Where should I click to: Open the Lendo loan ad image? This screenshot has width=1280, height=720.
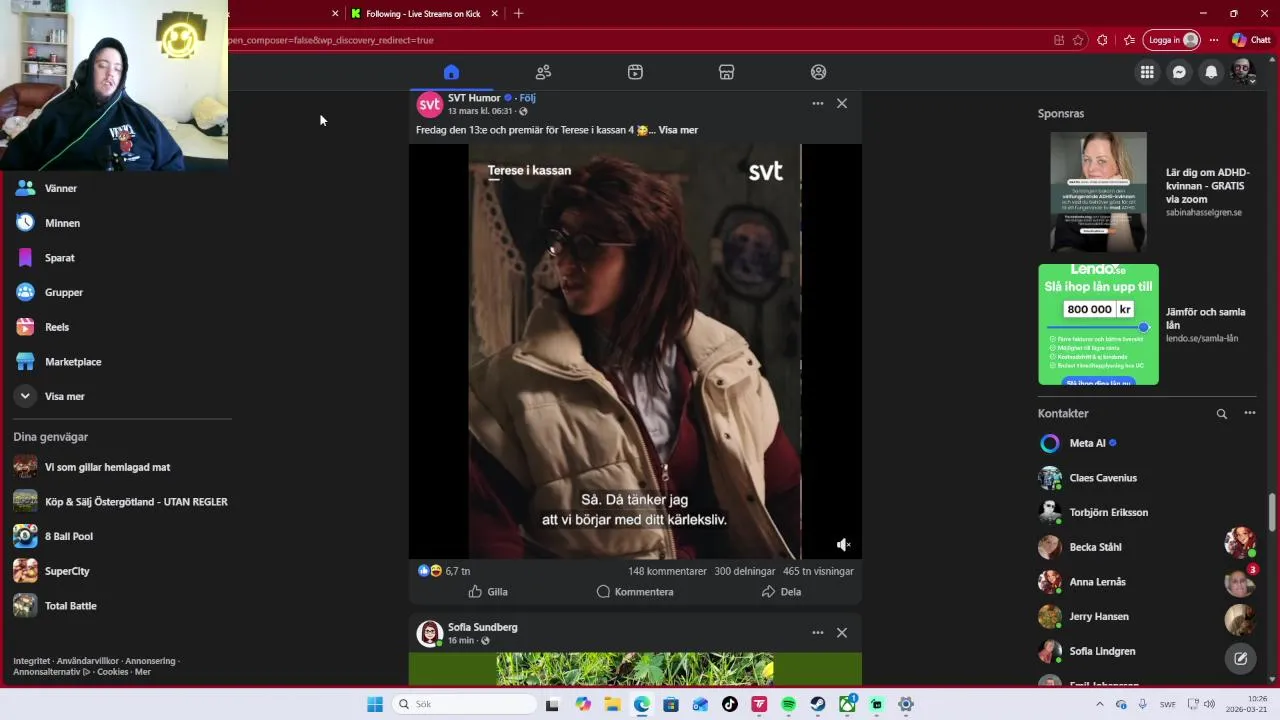click(1098, 324)
